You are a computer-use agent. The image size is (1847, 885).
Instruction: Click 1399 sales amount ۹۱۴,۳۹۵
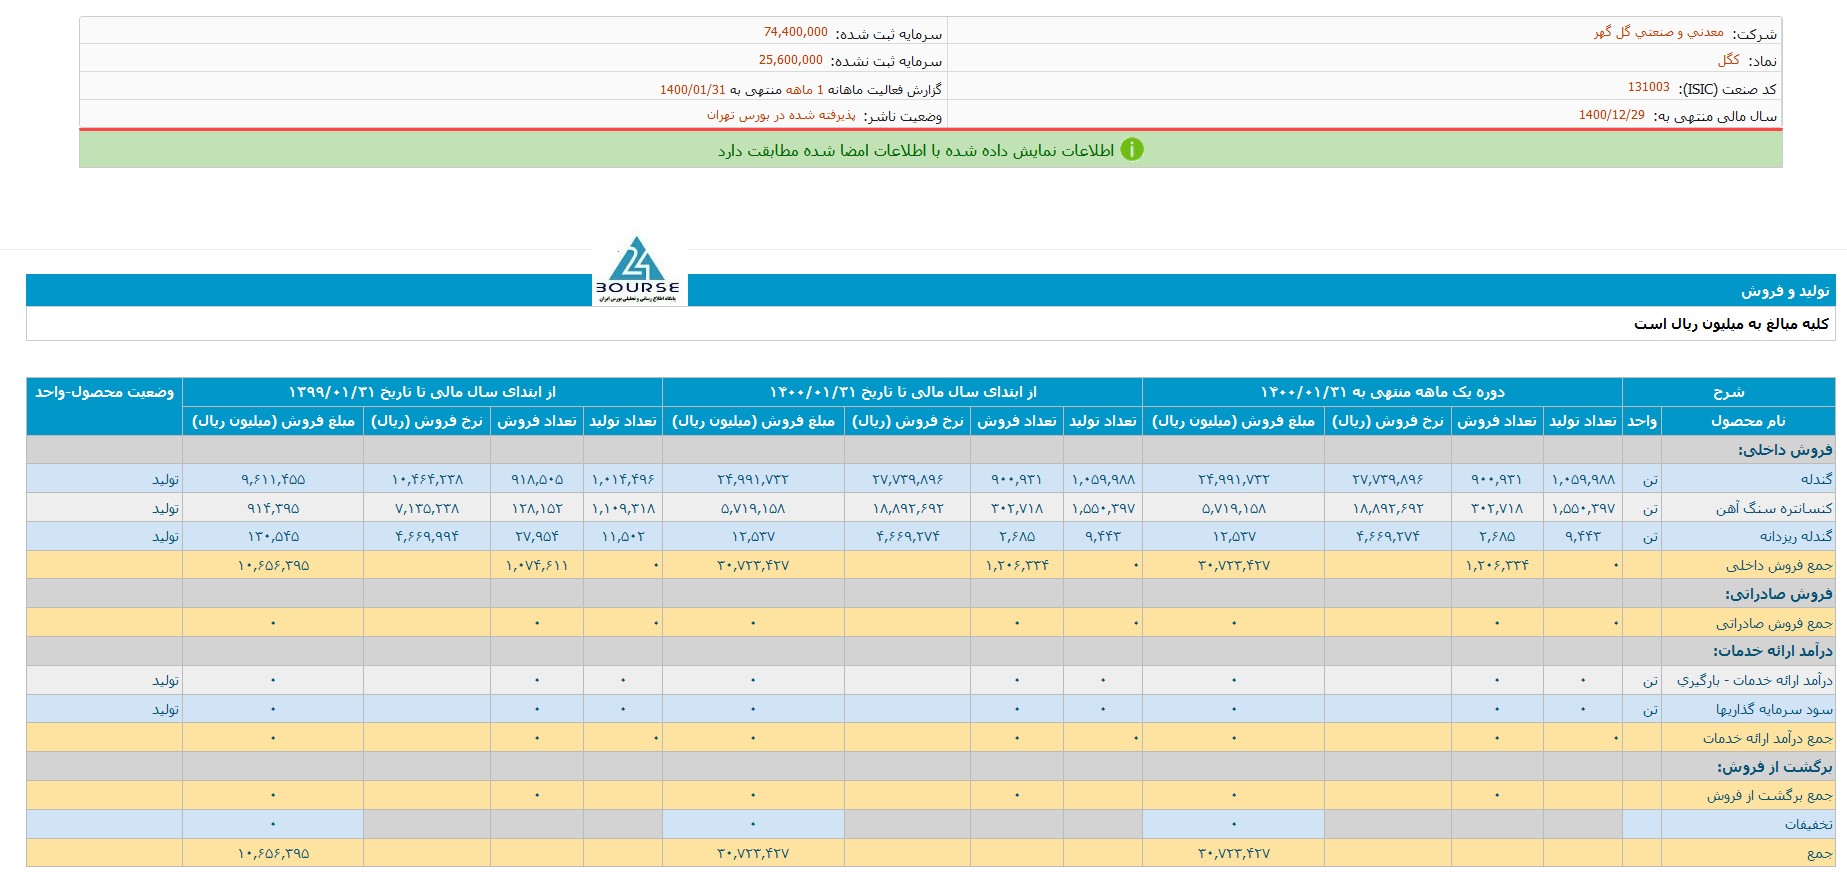tap(273, 509)
